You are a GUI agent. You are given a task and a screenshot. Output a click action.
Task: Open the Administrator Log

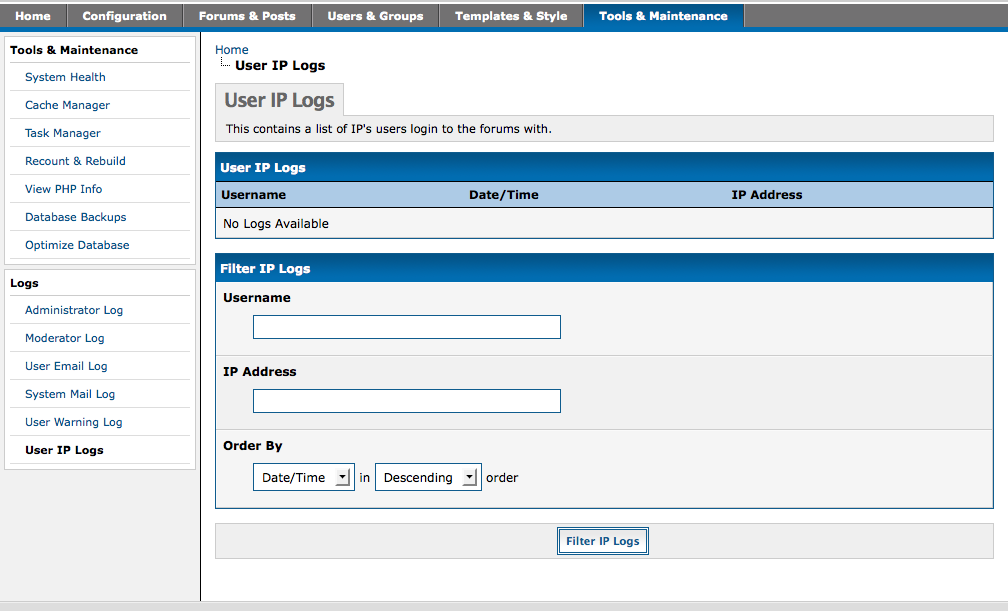pyautogui.click(x=74, y=310)
